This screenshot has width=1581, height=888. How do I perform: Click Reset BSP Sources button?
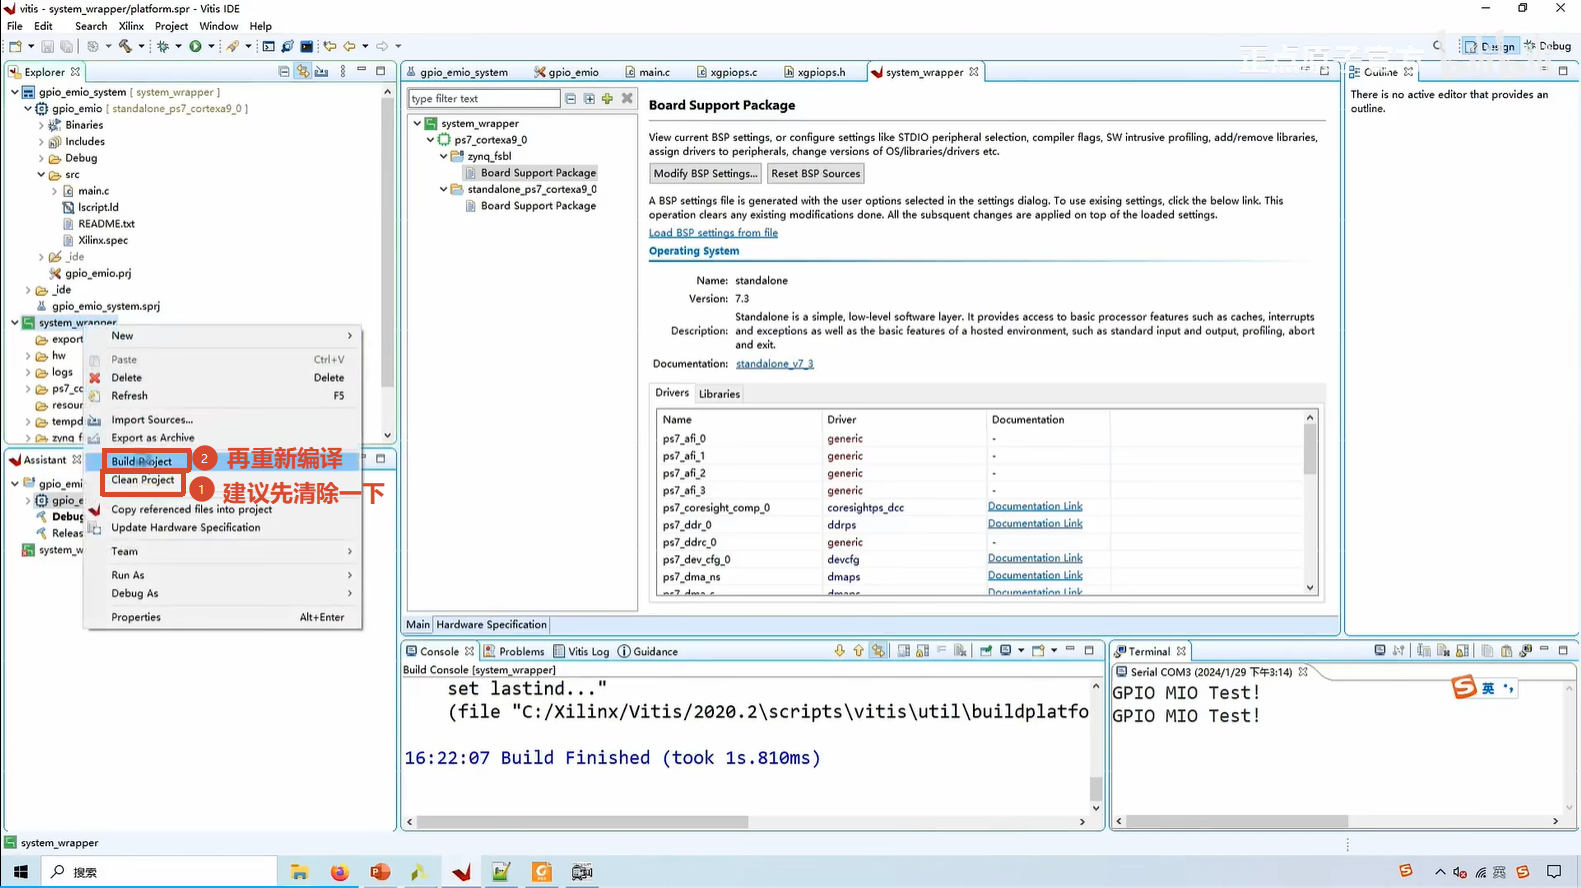coord(815,174)
